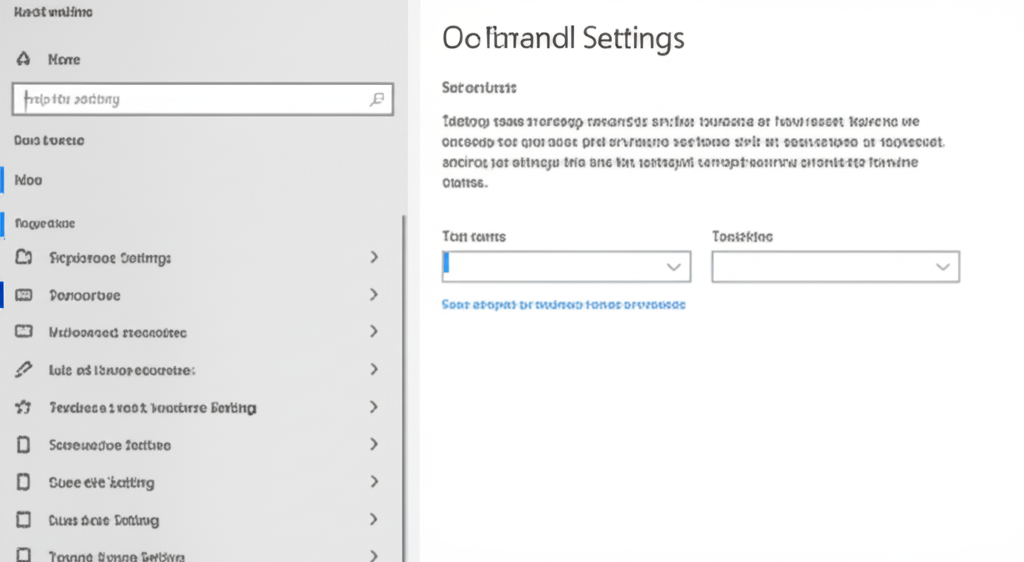Click the star icon in sidebar list
The height and width of the screenshot is (562, 1024).
coord(24,407)
